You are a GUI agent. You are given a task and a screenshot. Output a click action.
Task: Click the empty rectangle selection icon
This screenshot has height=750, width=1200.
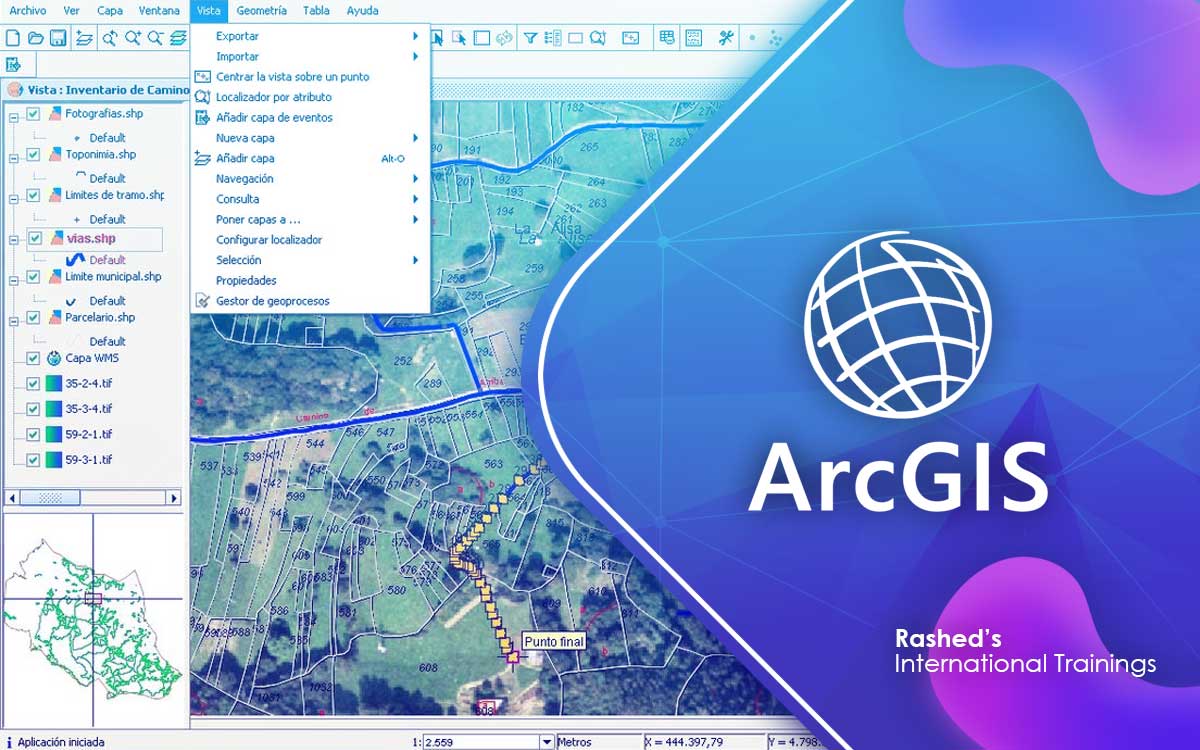481,38
